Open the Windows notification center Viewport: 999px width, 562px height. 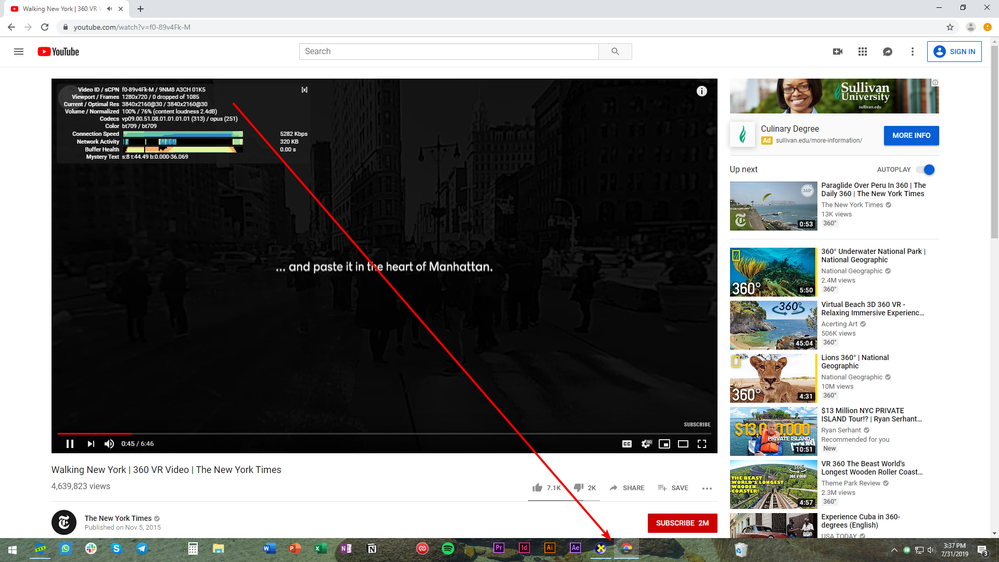(983, 550)
